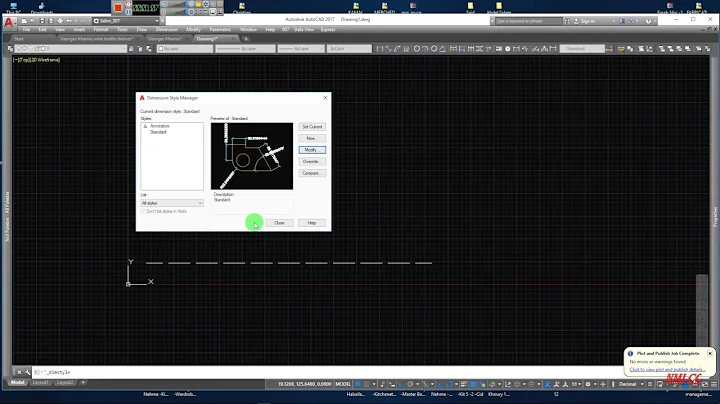The width and height of the screenshot is (720, 404).
Task: Toggle object snap in status bar
Action: 450,384
